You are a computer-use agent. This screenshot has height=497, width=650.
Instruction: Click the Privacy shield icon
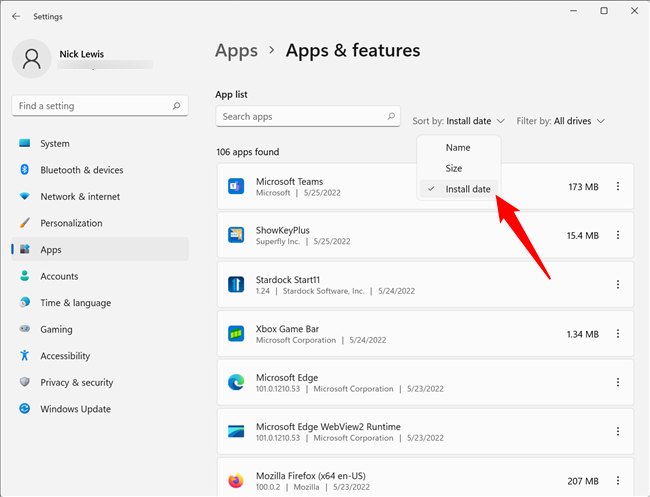coord(24,382)
